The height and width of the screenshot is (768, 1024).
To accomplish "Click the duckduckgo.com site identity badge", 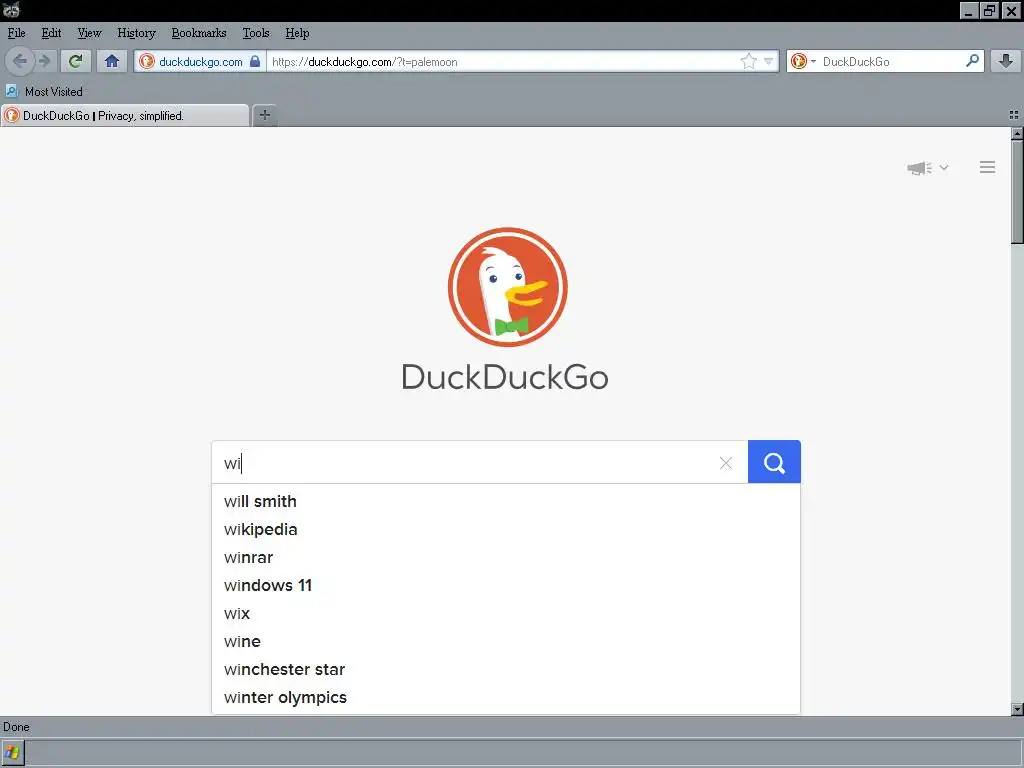I will pos(200,61).
